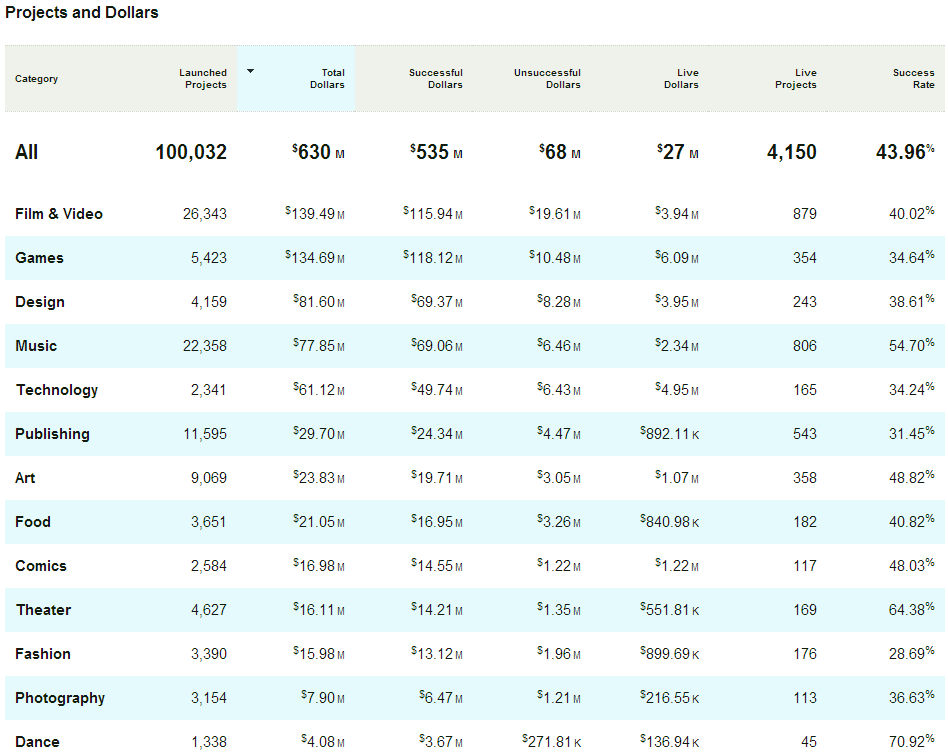Click the Projects and Dollars heading
948x755 pixels.
[82, 12]
